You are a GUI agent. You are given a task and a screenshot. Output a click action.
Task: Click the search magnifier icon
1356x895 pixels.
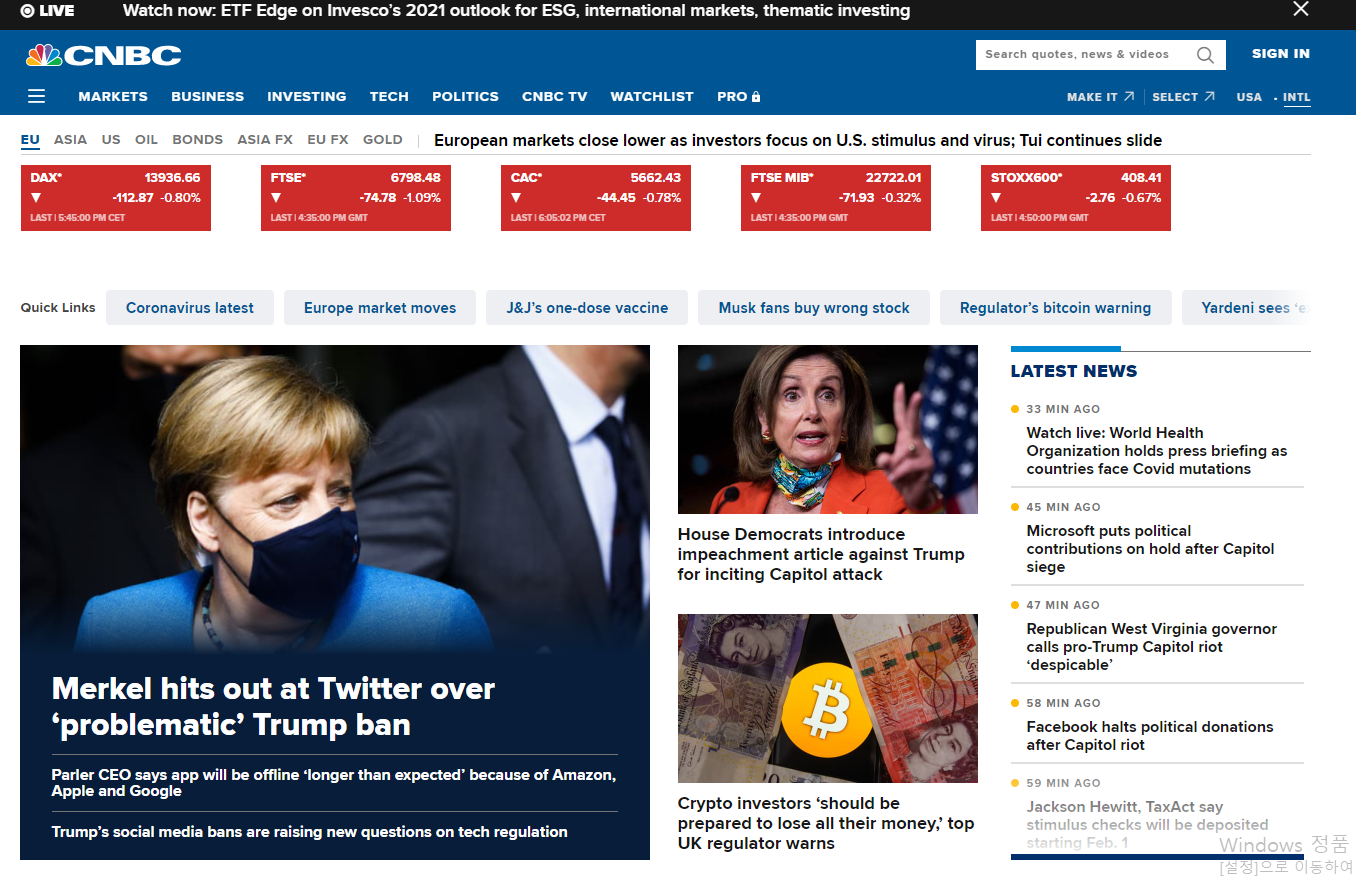coord(1206,55)
